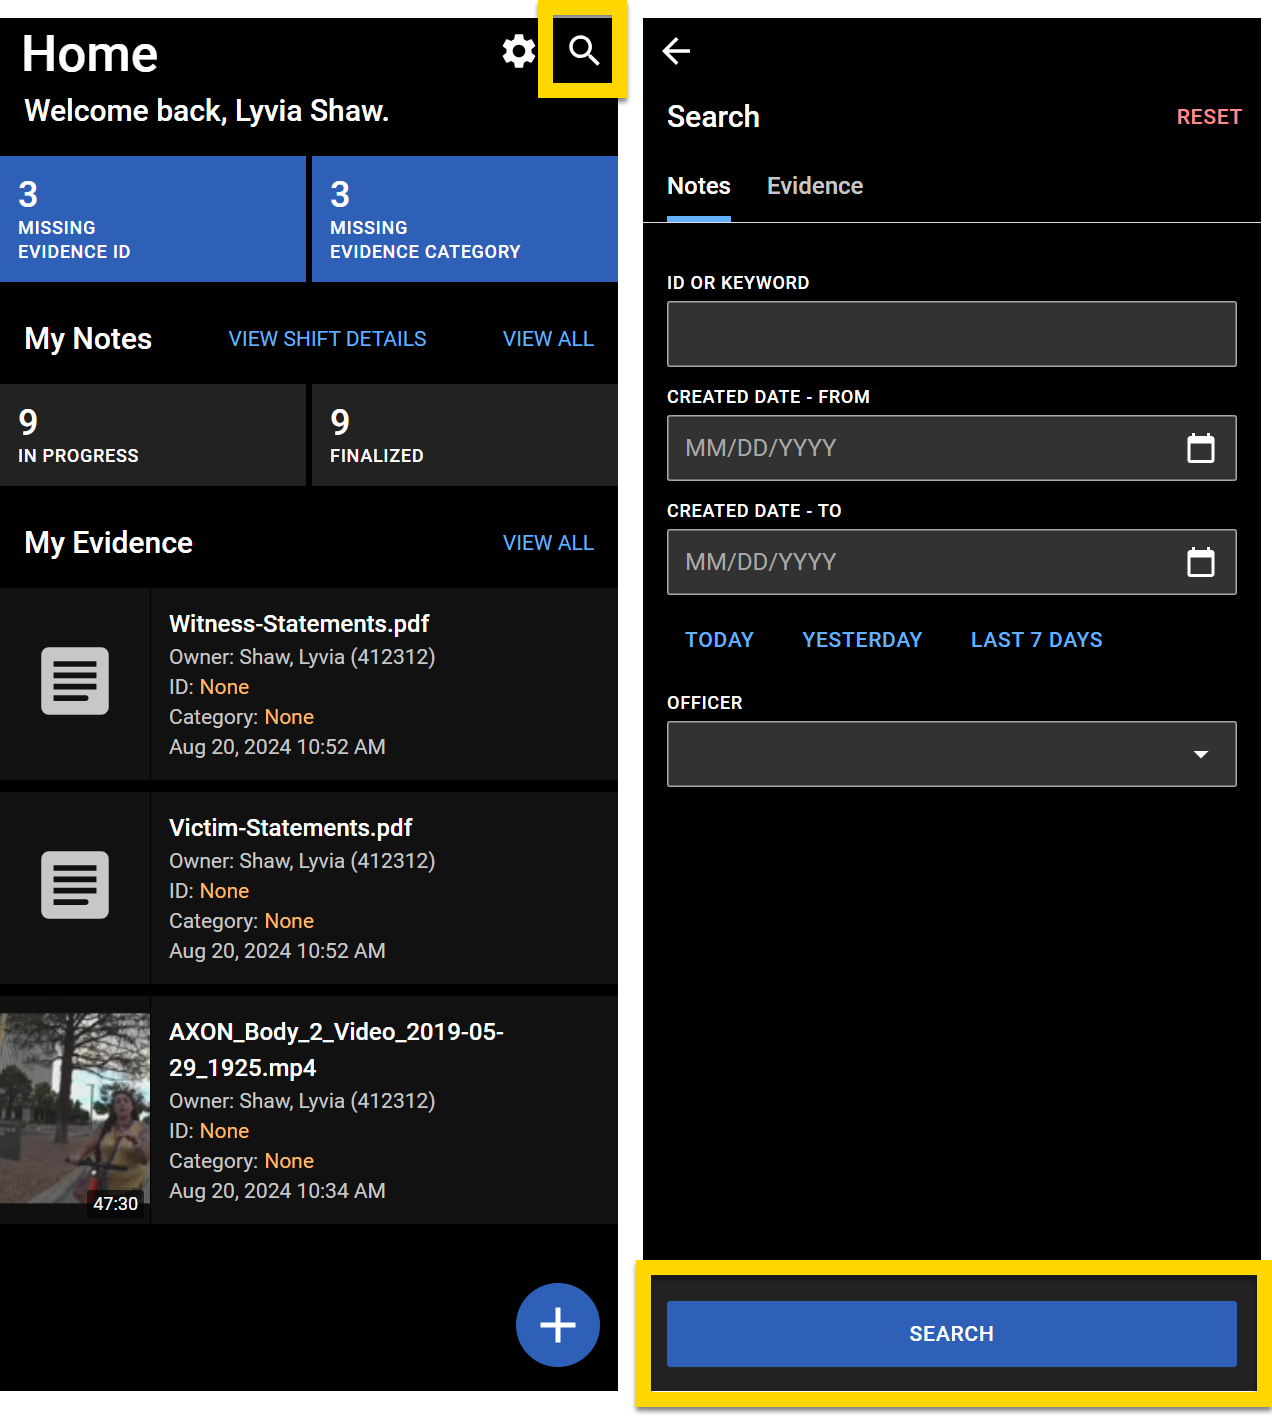Select the Notes tab
This screenshot has height=1416, width=1272.
(x=698, y=186)
